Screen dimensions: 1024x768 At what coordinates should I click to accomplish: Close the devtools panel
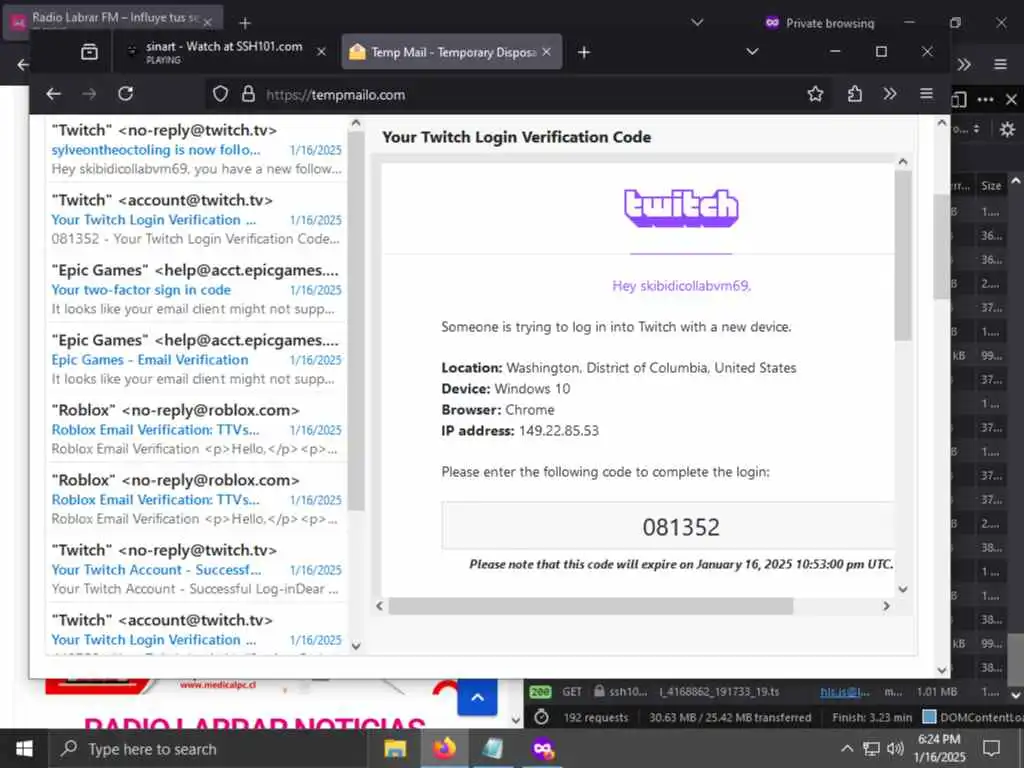1011,99
